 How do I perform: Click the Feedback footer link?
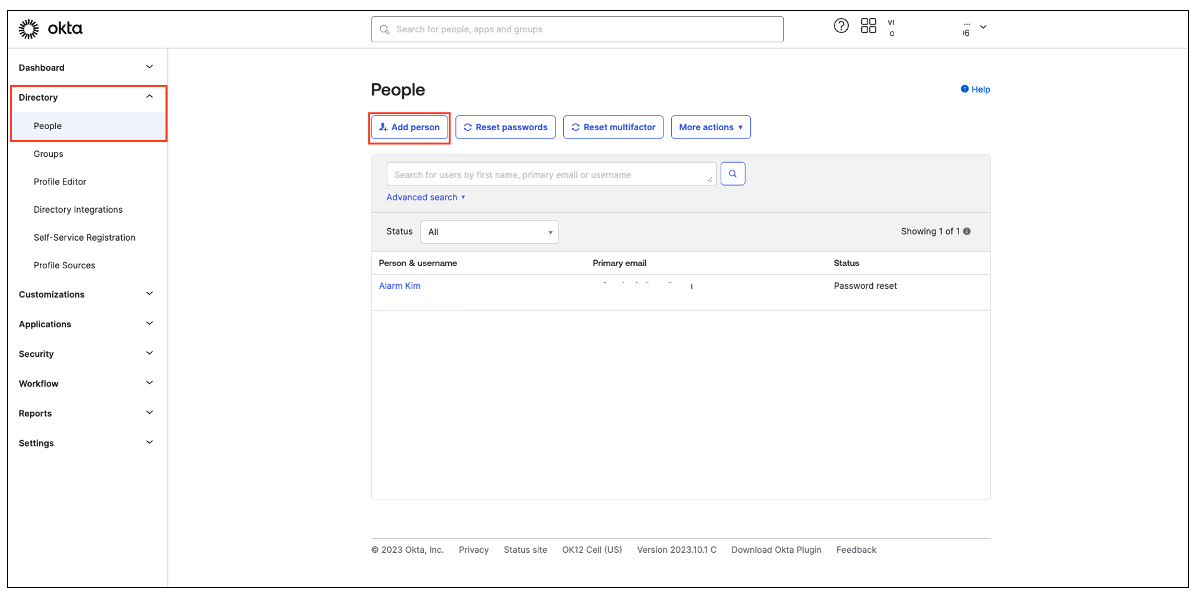pyautogui.click(x=856, y=550)
